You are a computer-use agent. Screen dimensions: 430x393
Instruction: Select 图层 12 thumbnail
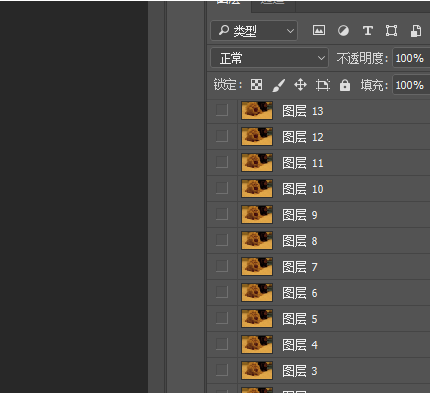point(257,136)
